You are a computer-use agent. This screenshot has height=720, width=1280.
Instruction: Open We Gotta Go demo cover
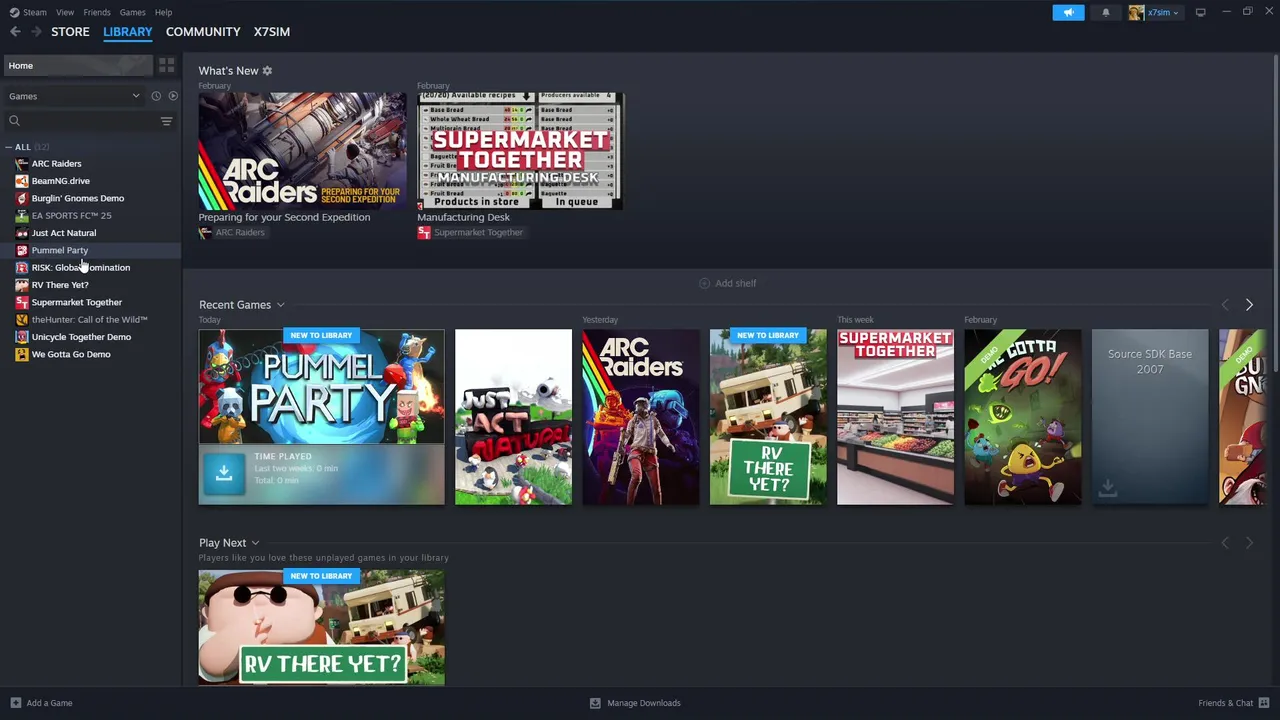[1022, 417]
